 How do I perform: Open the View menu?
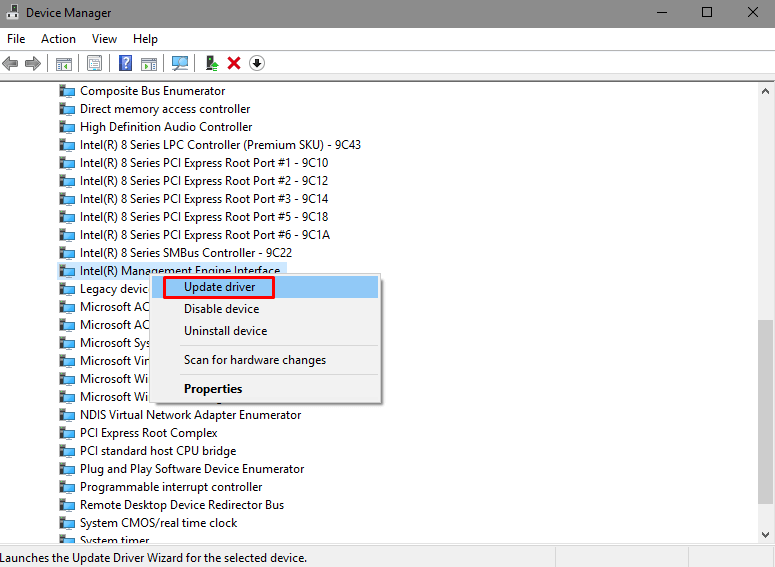coord(104,39)
